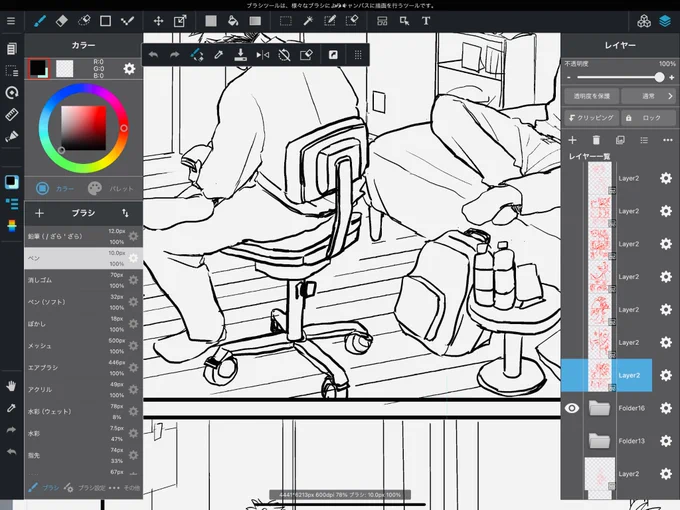Toggle 透明度を保護 protect alpha

click(x=592, y=96)
